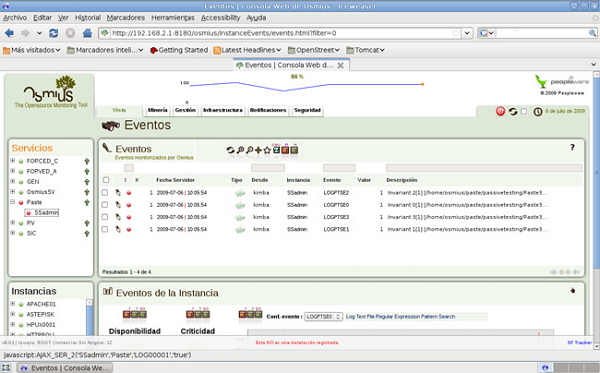
Task: Expand the RV service node
Action: (13, 223)
